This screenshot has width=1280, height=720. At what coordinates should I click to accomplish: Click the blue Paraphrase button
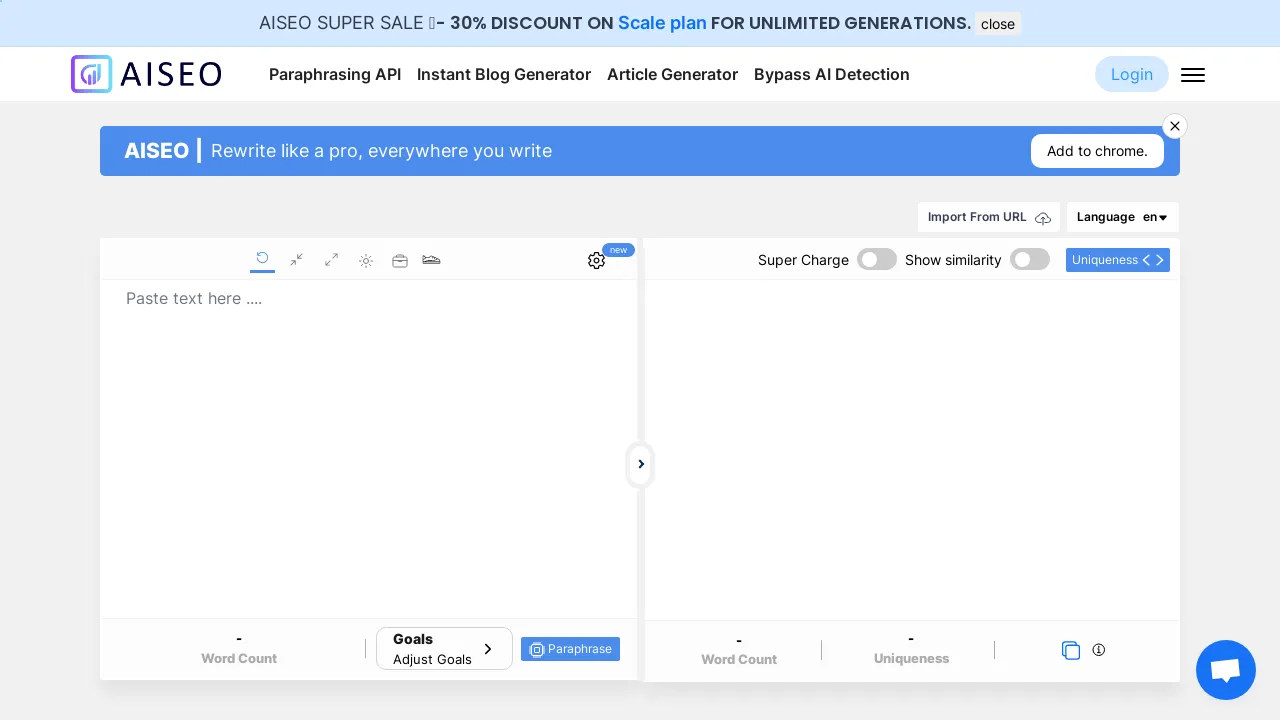point(570,649)
